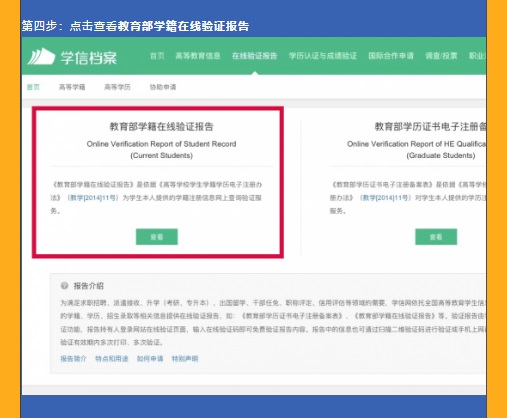This screenshot has height=418, width=507.
Task: Switch to the 协助申请 sub-tab
Action: 163,87
